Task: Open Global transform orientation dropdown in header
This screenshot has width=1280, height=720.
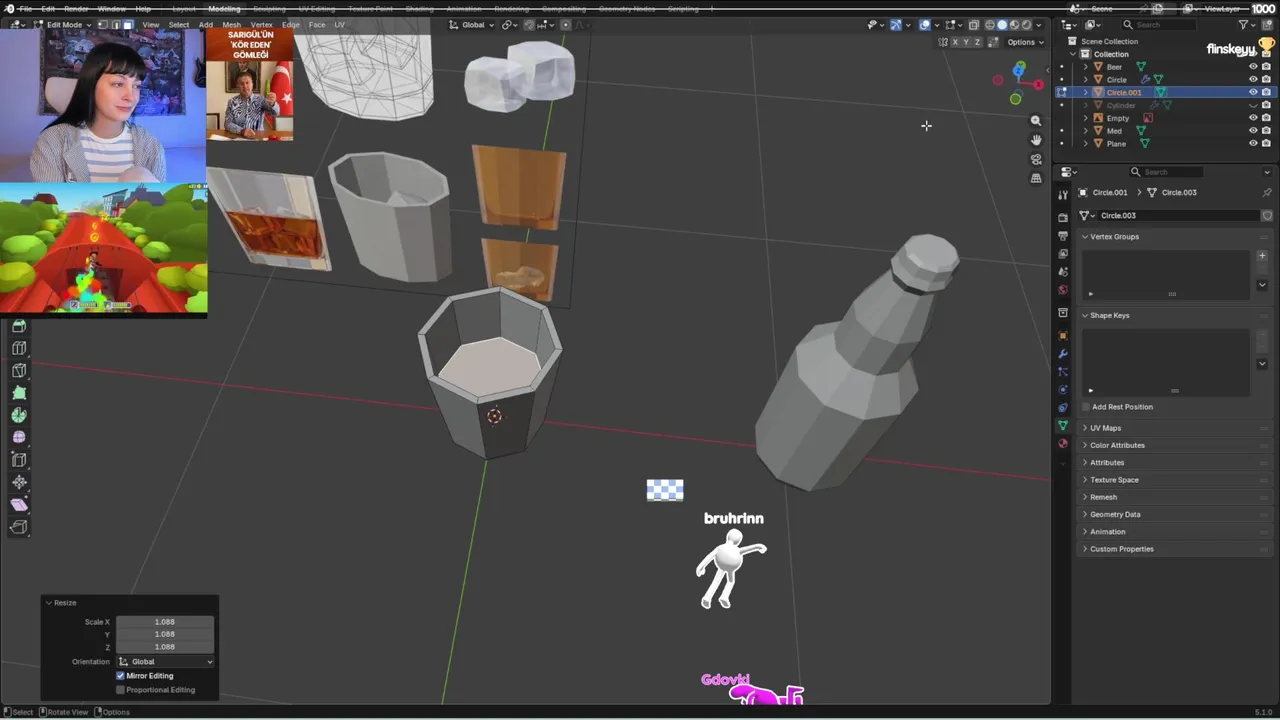Action: [472, 24]
